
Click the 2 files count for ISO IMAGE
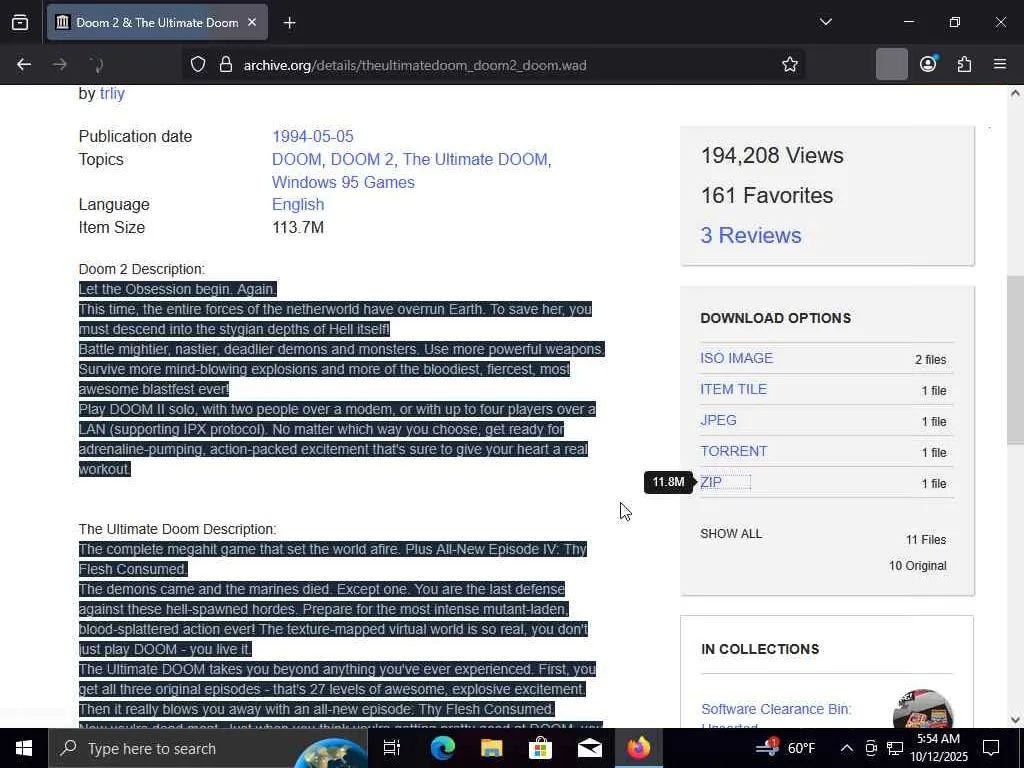931,360
